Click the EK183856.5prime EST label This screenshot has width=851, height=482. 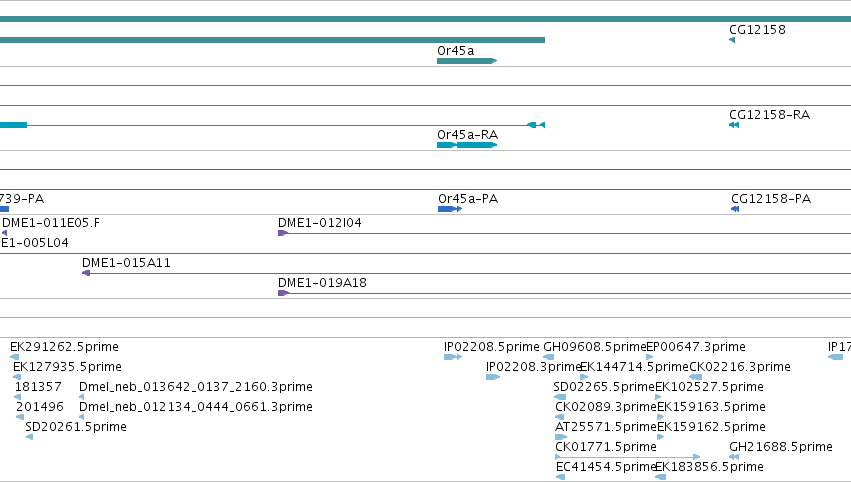(x=709, y=467)
